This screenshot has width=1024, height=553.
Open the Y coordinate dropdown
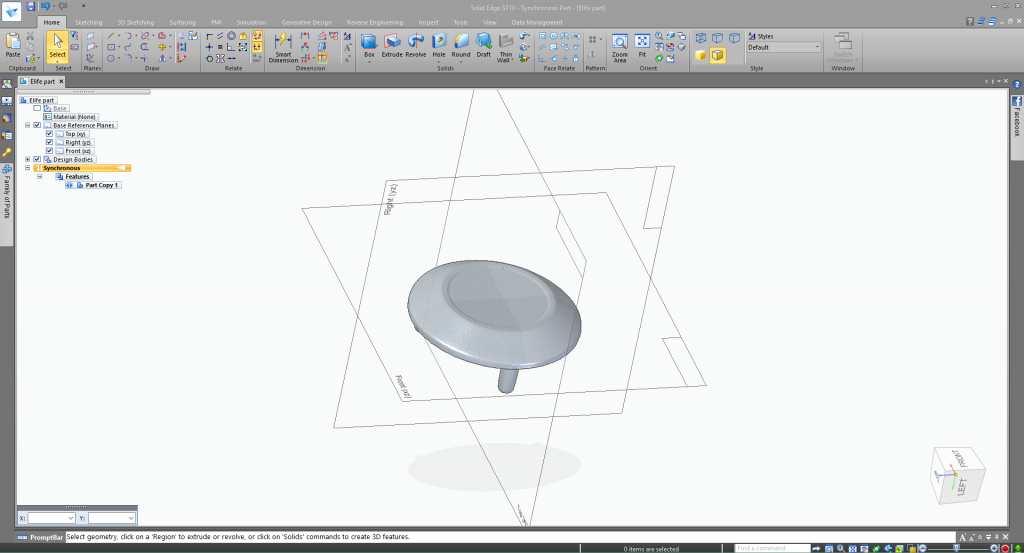click(131, 518)
